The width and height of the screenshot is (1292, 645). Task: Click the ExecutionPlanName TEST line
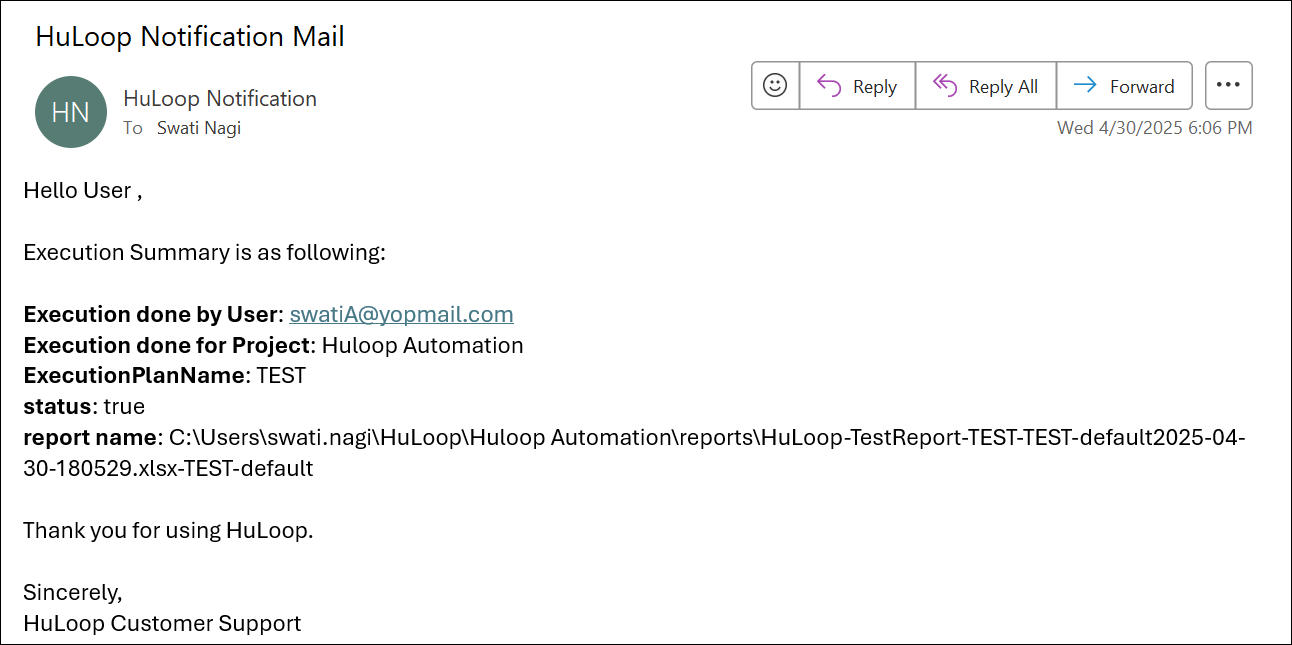(164, 376)
